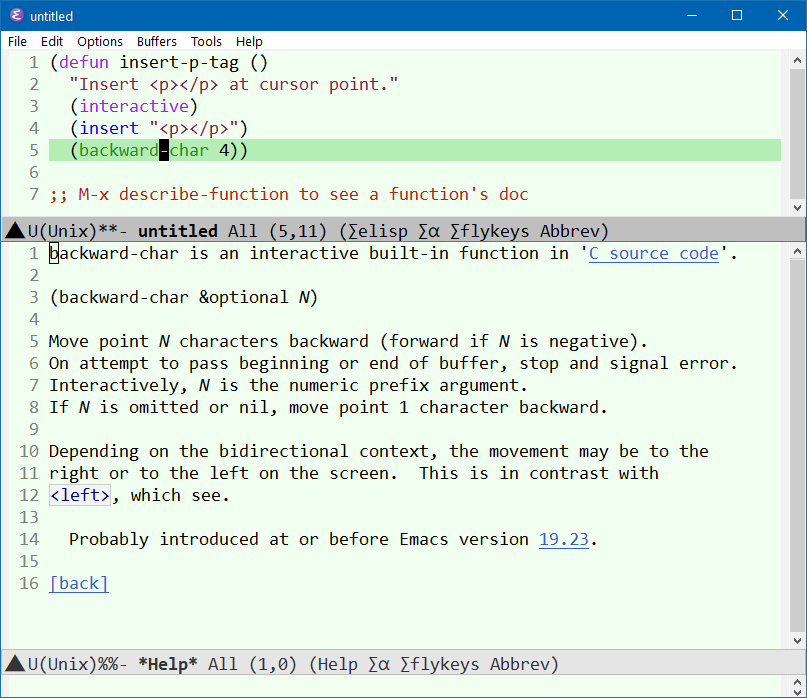Click 'U(Unix)%%-' in the Help mode line

tap(77, 664)
